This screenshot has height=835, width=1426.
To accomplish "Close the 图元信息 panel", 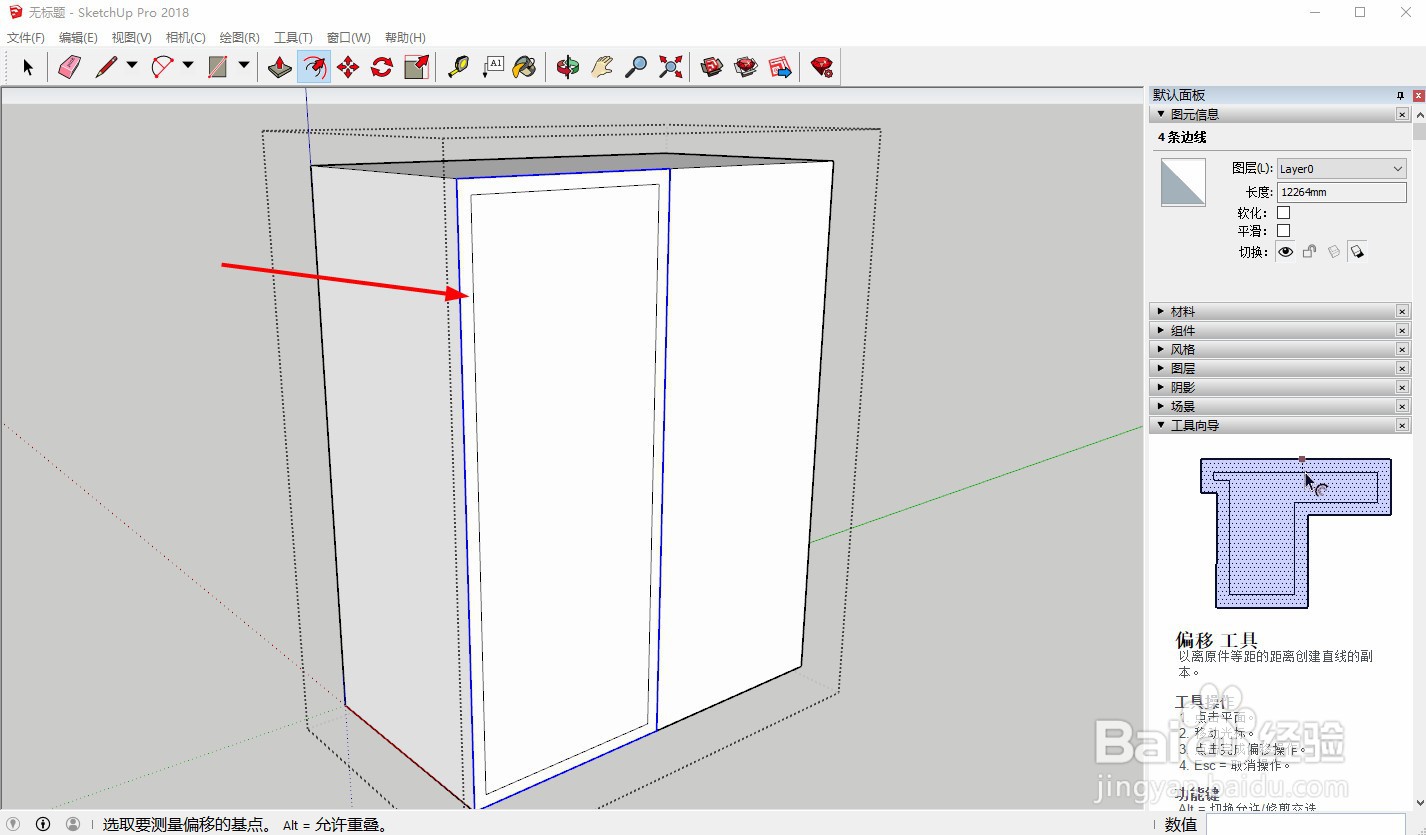I will [1402, 115].
